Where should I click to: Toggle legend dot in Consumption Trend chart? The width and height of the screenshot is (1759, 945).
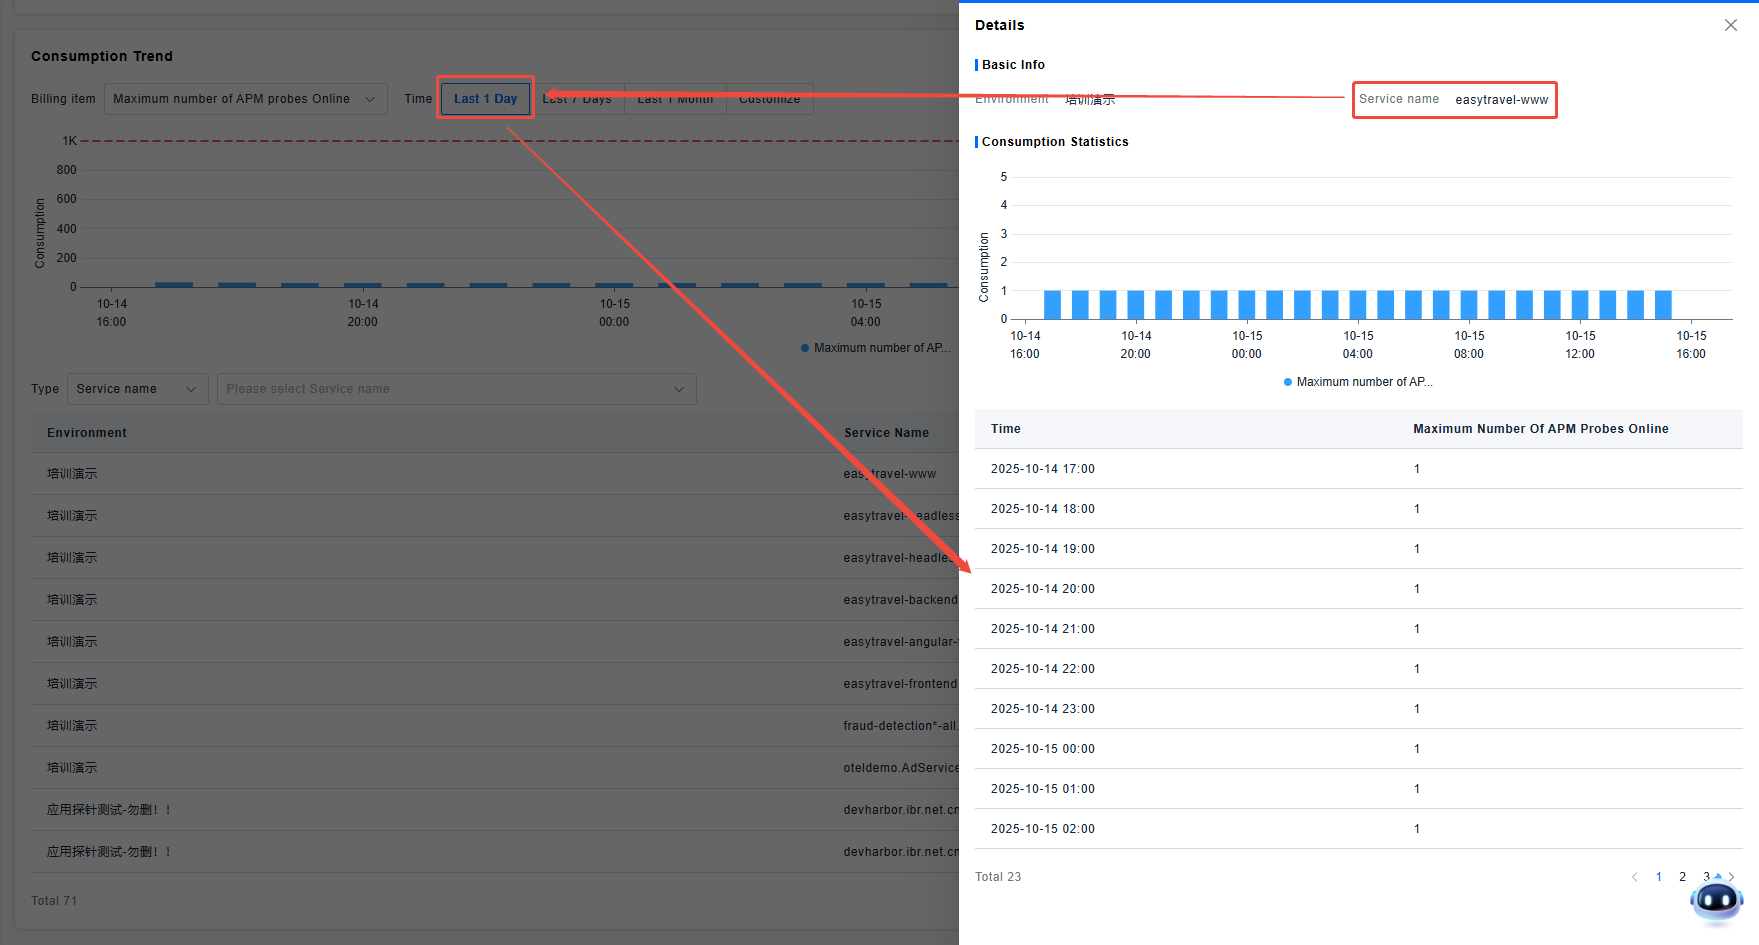pos(805,348)
